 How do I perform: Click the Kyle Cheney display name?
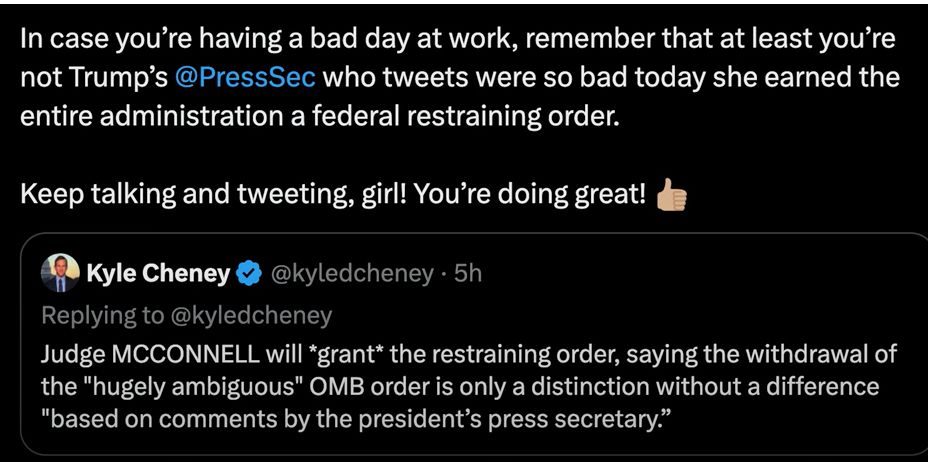(158, 273)
